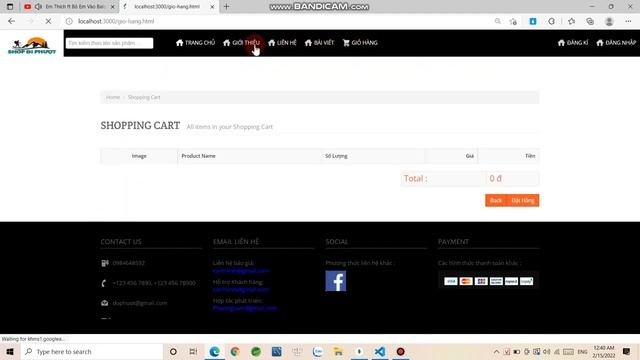Image resolution: width=640 pixels, height=360 pixels.
Task: Open File Explorer from taskbar
Action: (338, 351)
